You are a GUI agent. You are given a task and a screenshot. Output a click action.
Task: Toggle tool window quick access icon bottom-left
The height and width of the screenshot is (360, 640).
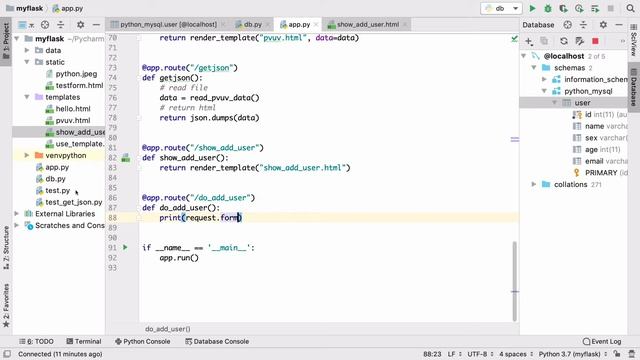coord(7,354)
